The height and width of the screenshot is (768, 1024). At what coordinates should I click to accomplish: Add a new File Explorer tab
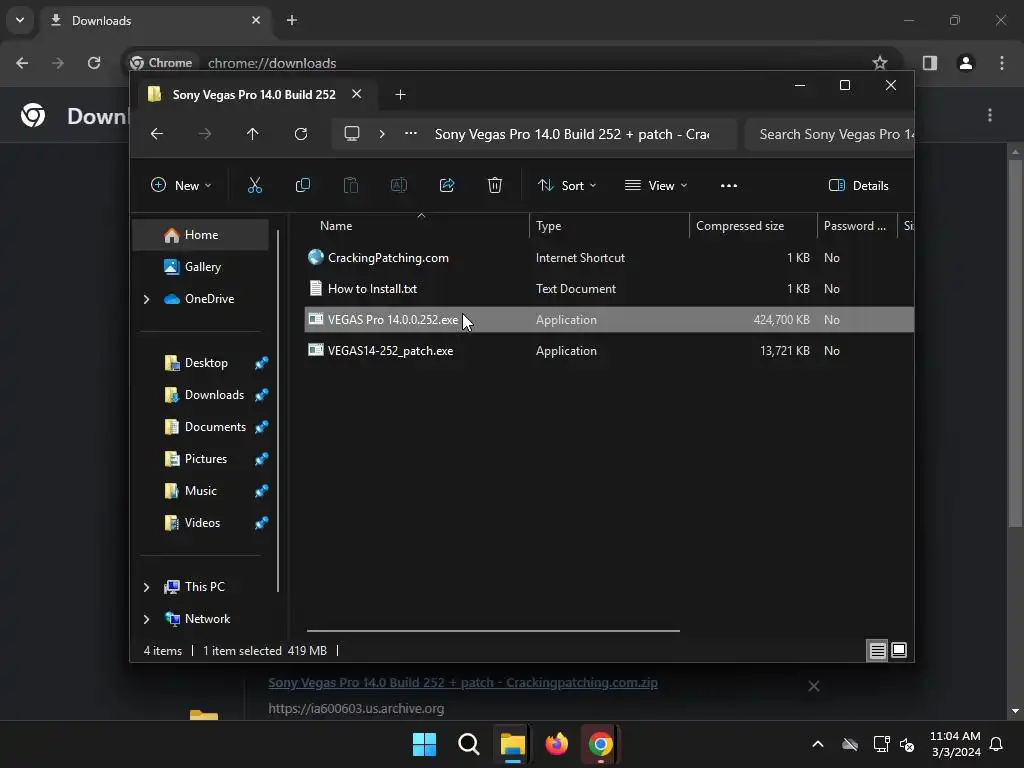[x=400, y=95]
